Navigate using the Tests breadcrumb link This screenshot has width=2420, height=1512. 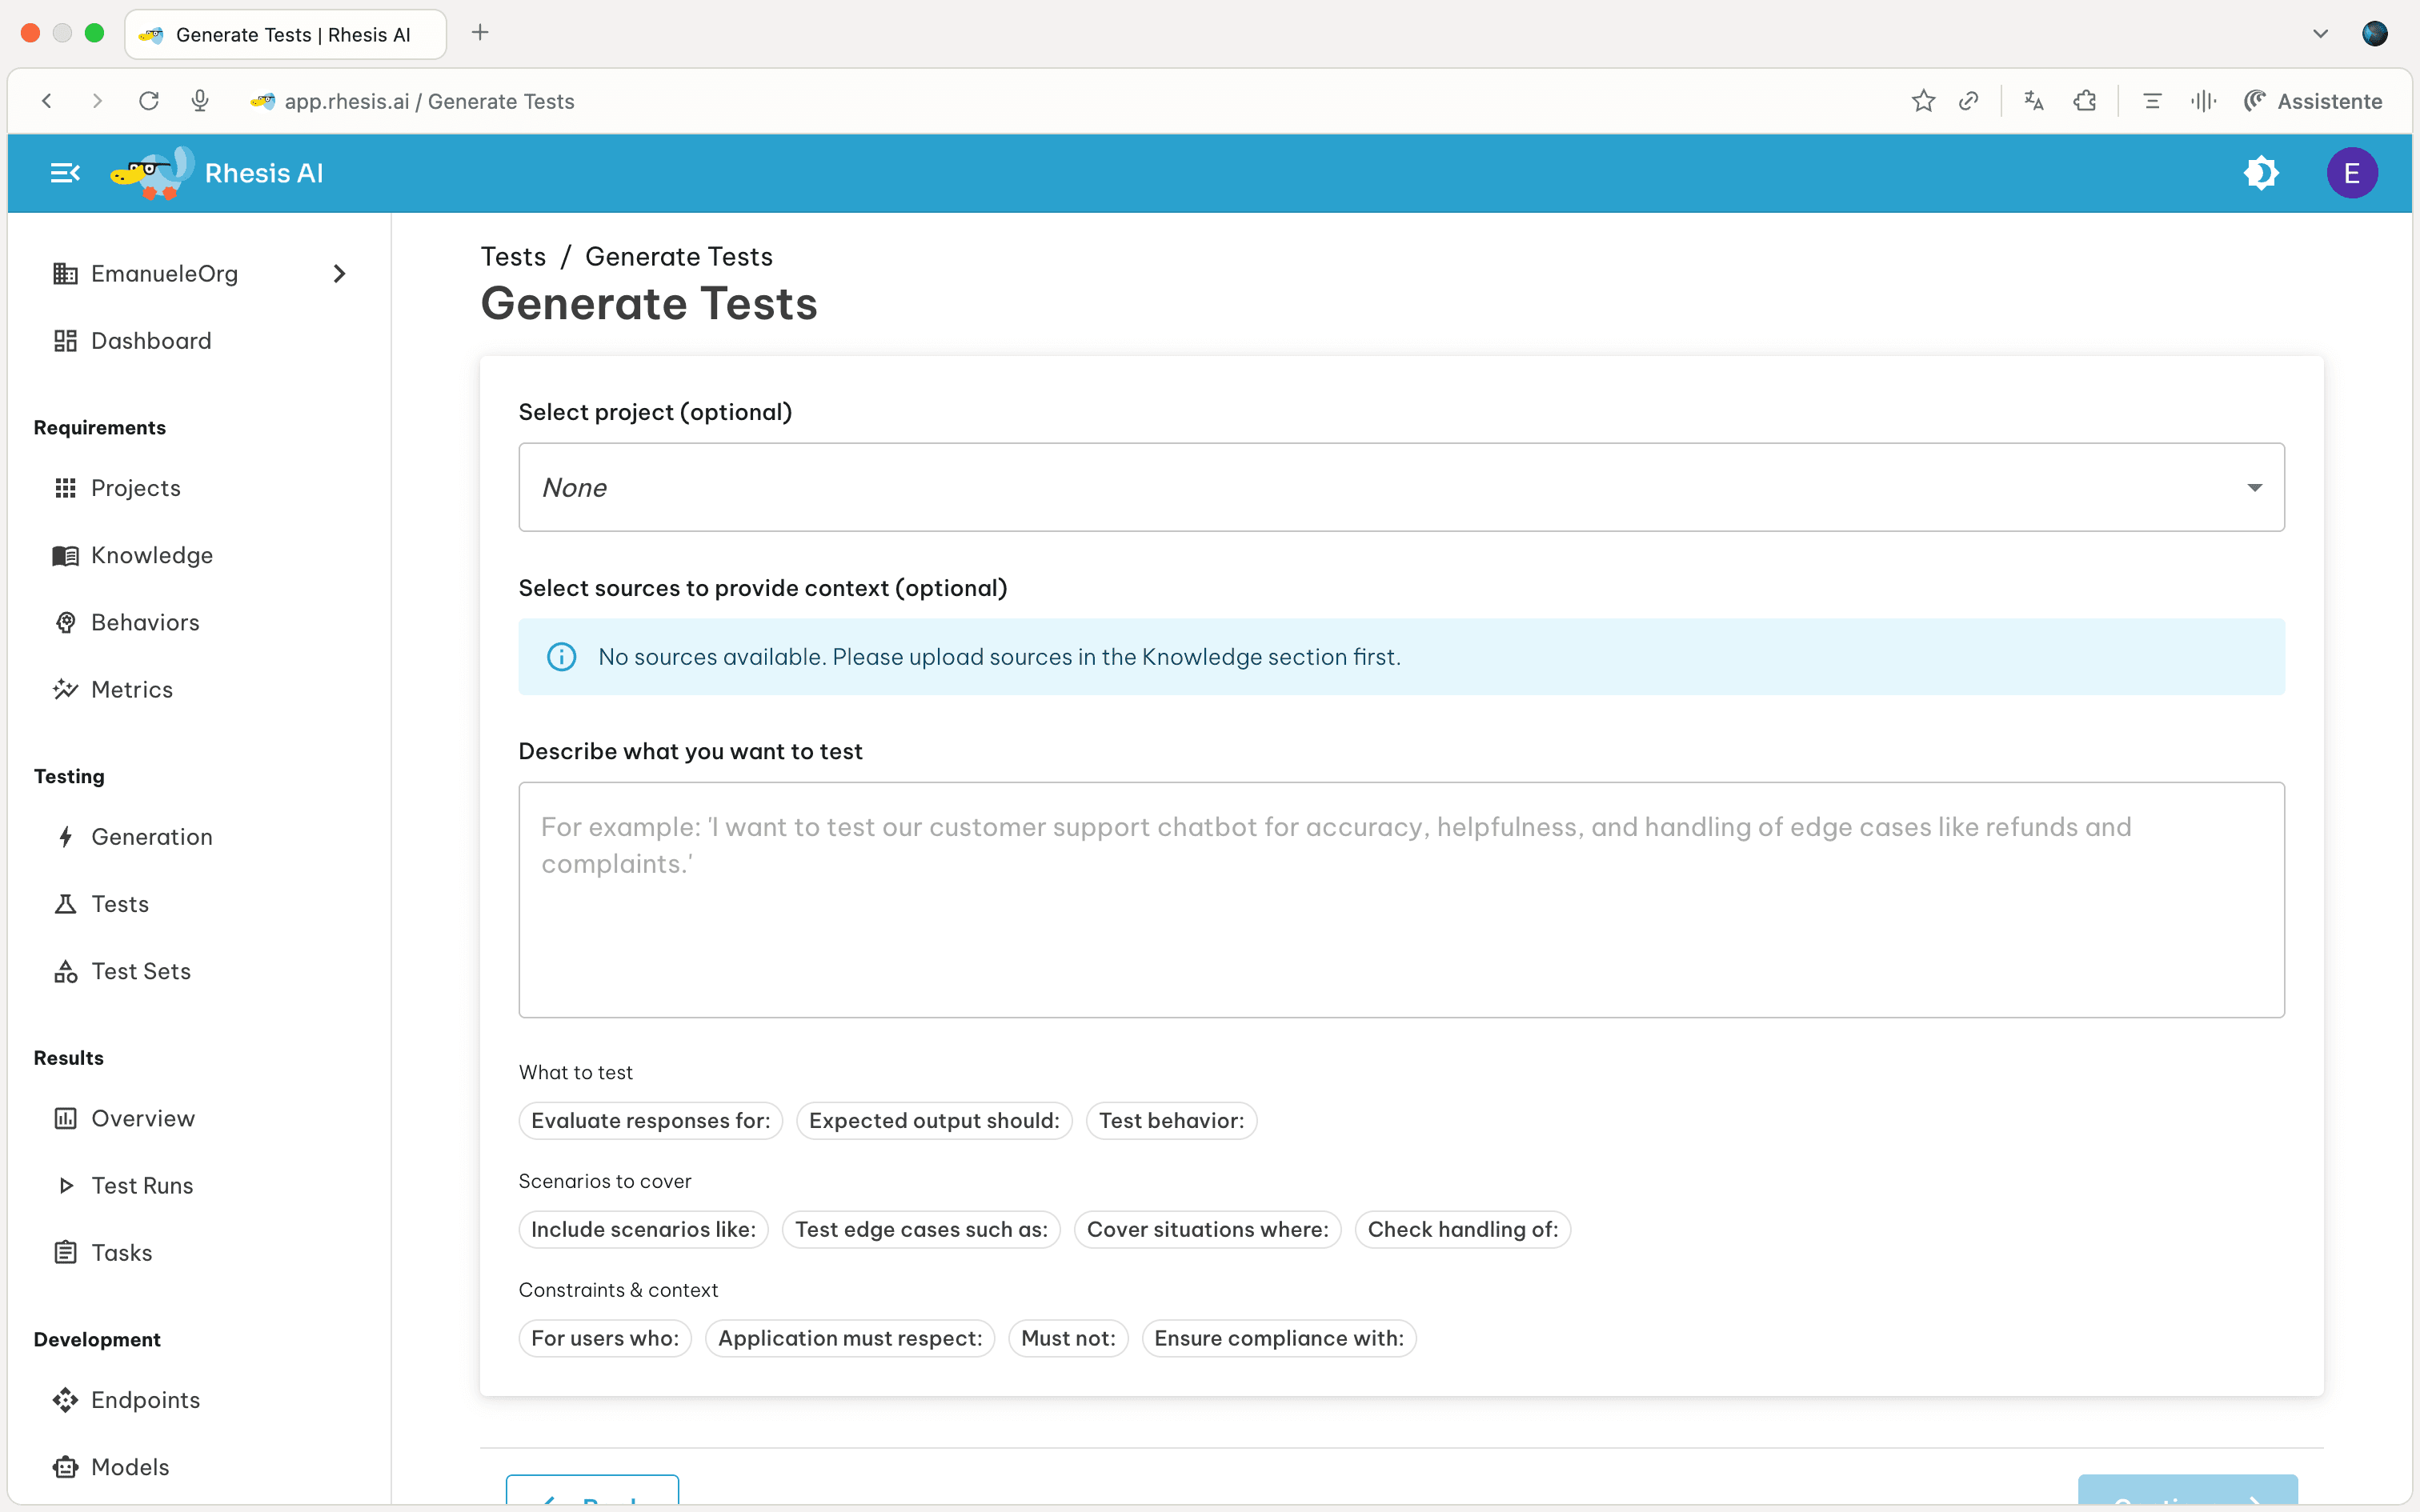tap(513, 256)
